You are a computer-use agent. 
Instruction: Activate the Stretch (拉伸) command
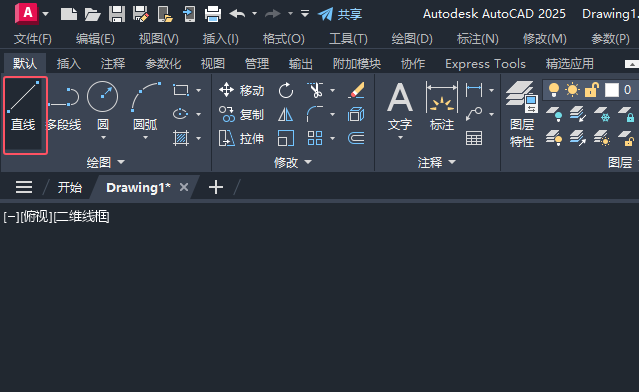pos(241,139)
